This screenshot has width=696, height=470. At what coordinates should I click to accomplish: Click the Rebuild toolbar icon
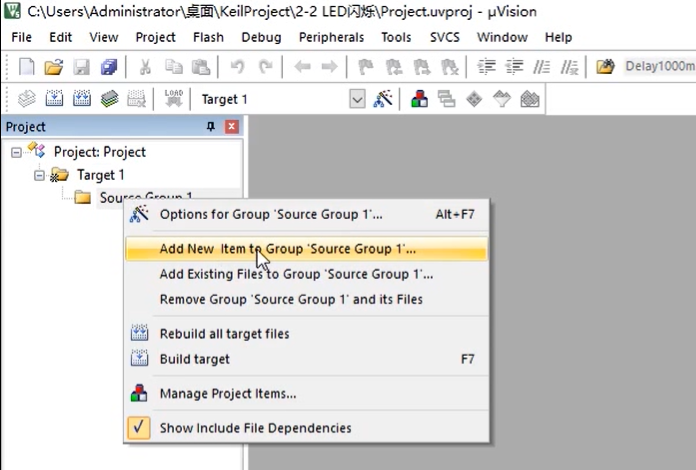click(82, 99)
